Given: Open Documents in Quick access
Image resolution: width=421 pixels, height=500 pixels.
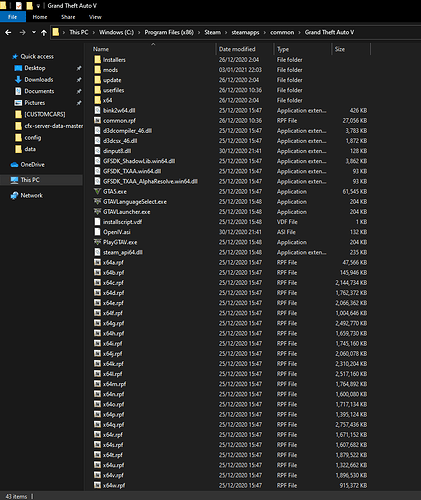Looking at the screenshot, I should (39, 91).
